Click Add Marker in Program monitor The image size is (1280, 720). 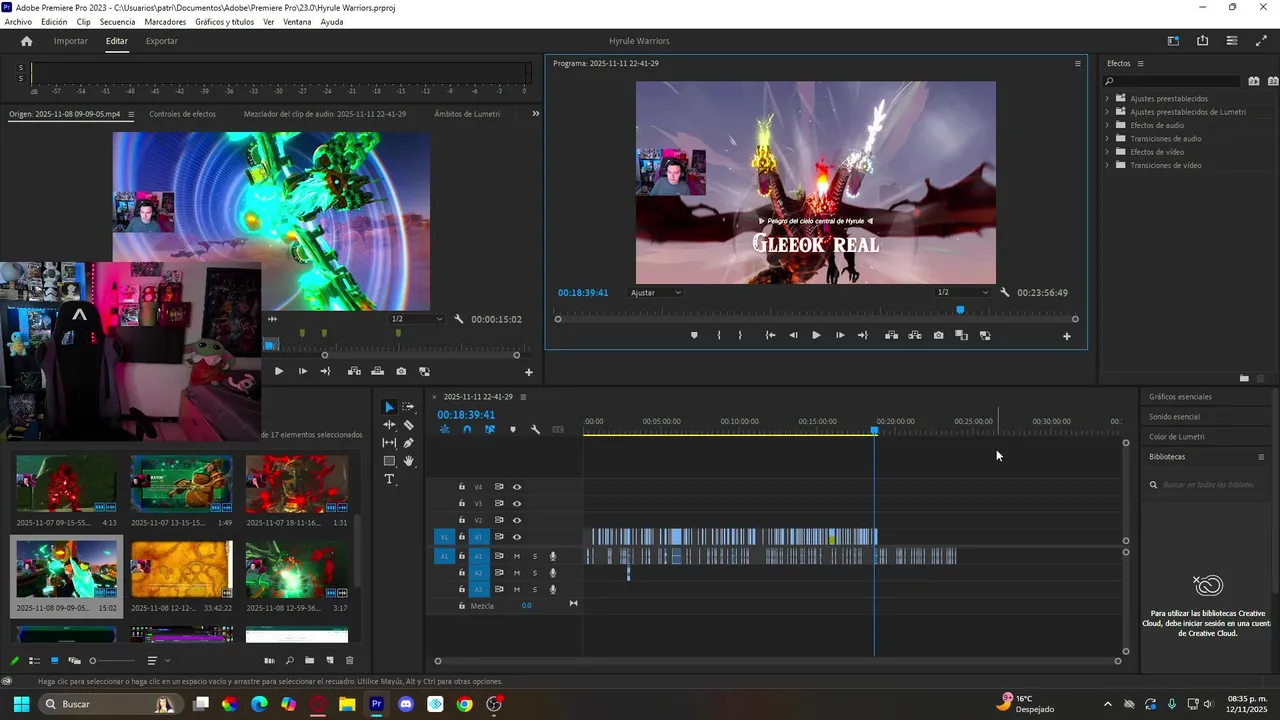click(x=694, y=336)
